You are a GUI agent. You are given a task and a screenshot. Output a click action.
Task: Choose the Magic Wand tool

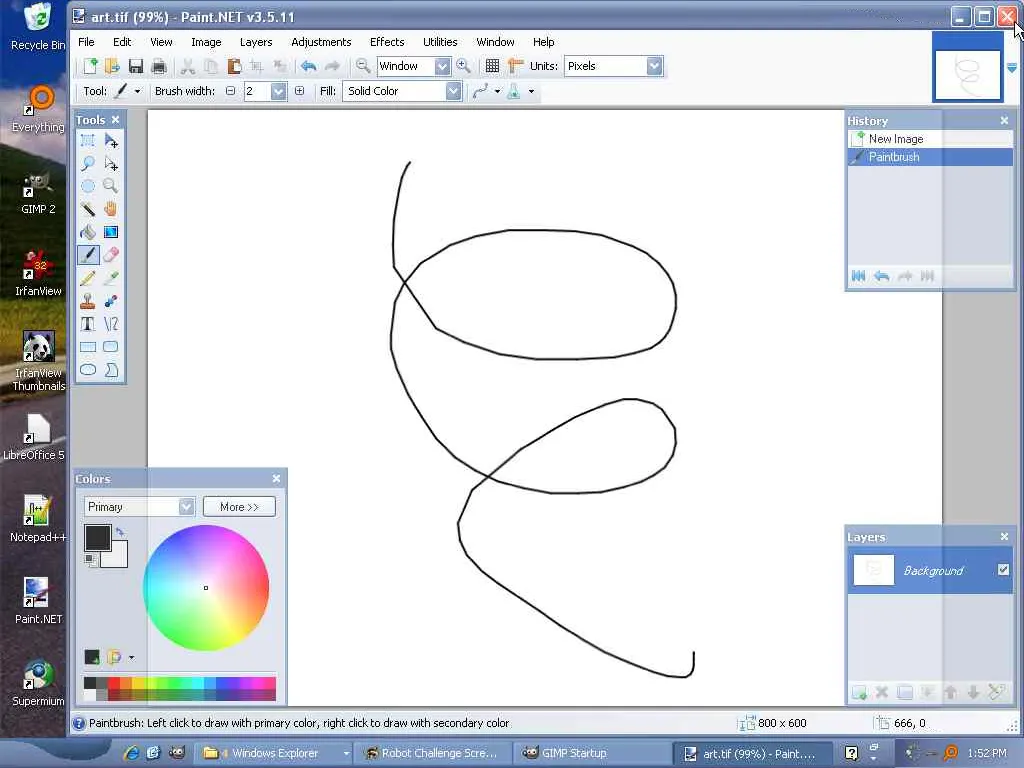[88, 209]
